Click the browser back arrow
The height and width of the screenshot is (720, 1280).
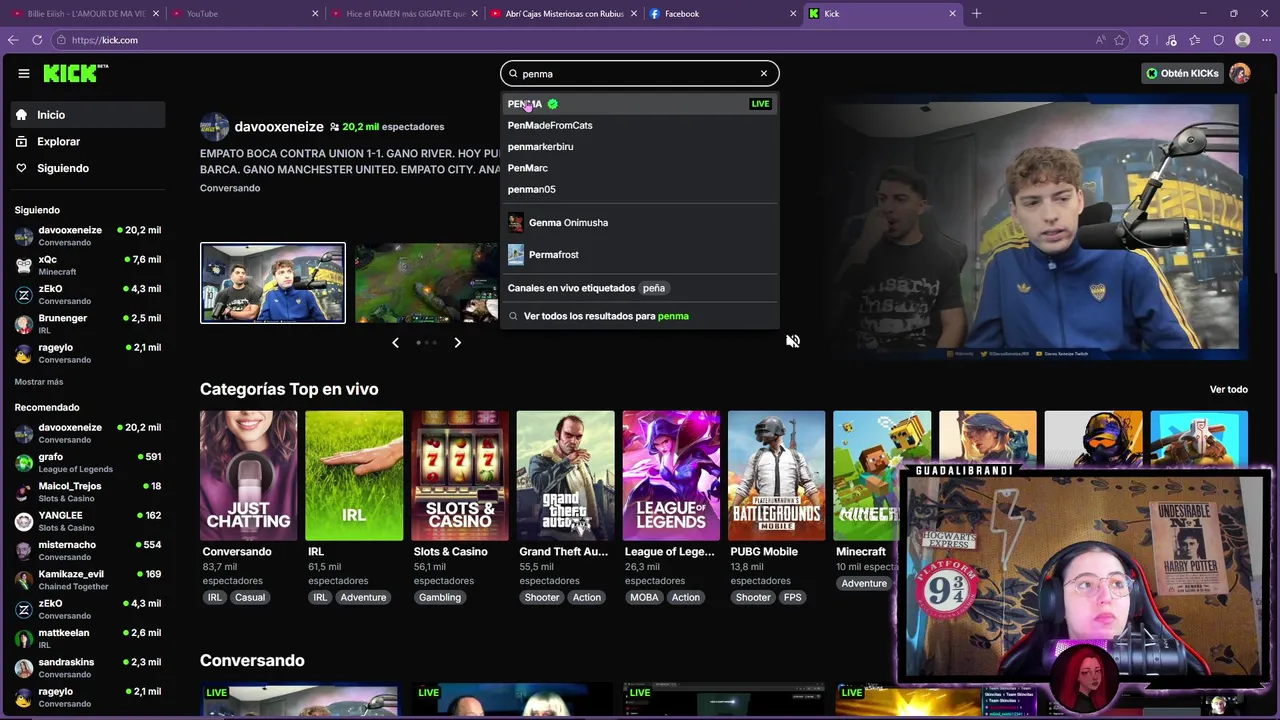13,40
